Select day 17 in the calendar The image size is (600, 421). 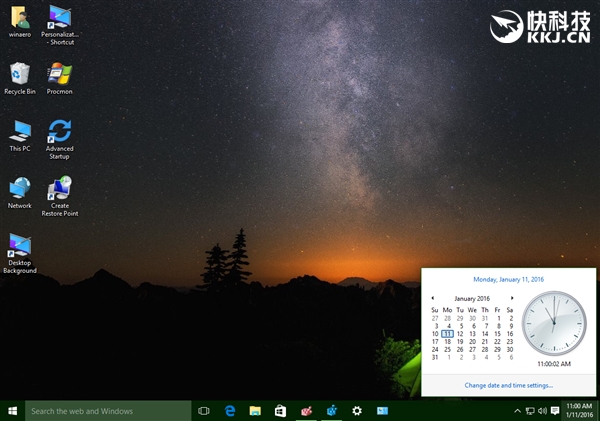tap(435, 342)
